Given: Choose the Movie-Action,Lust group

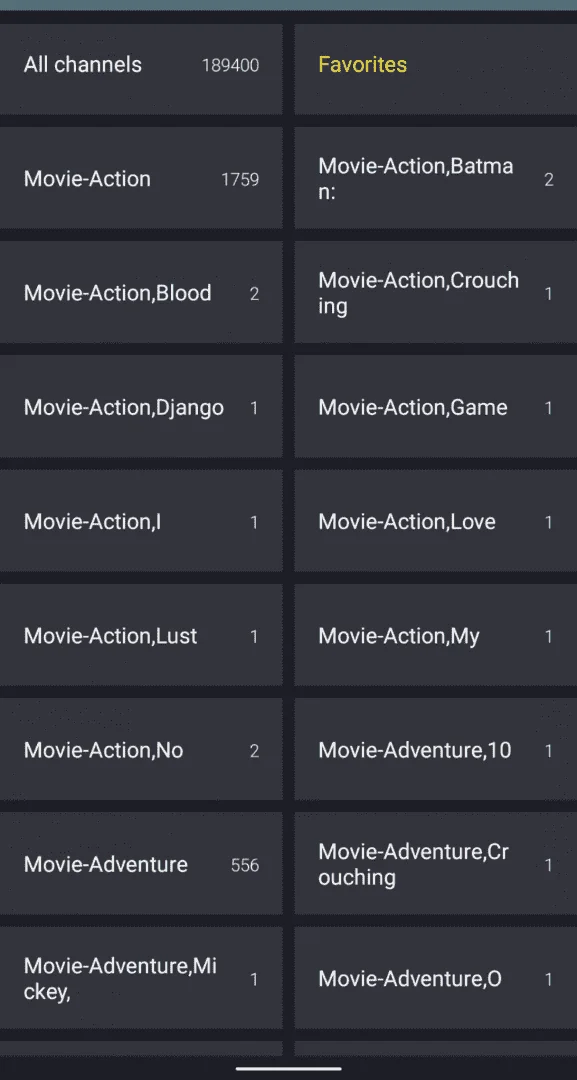Looking at the screenshot, I should pos(140,636).
